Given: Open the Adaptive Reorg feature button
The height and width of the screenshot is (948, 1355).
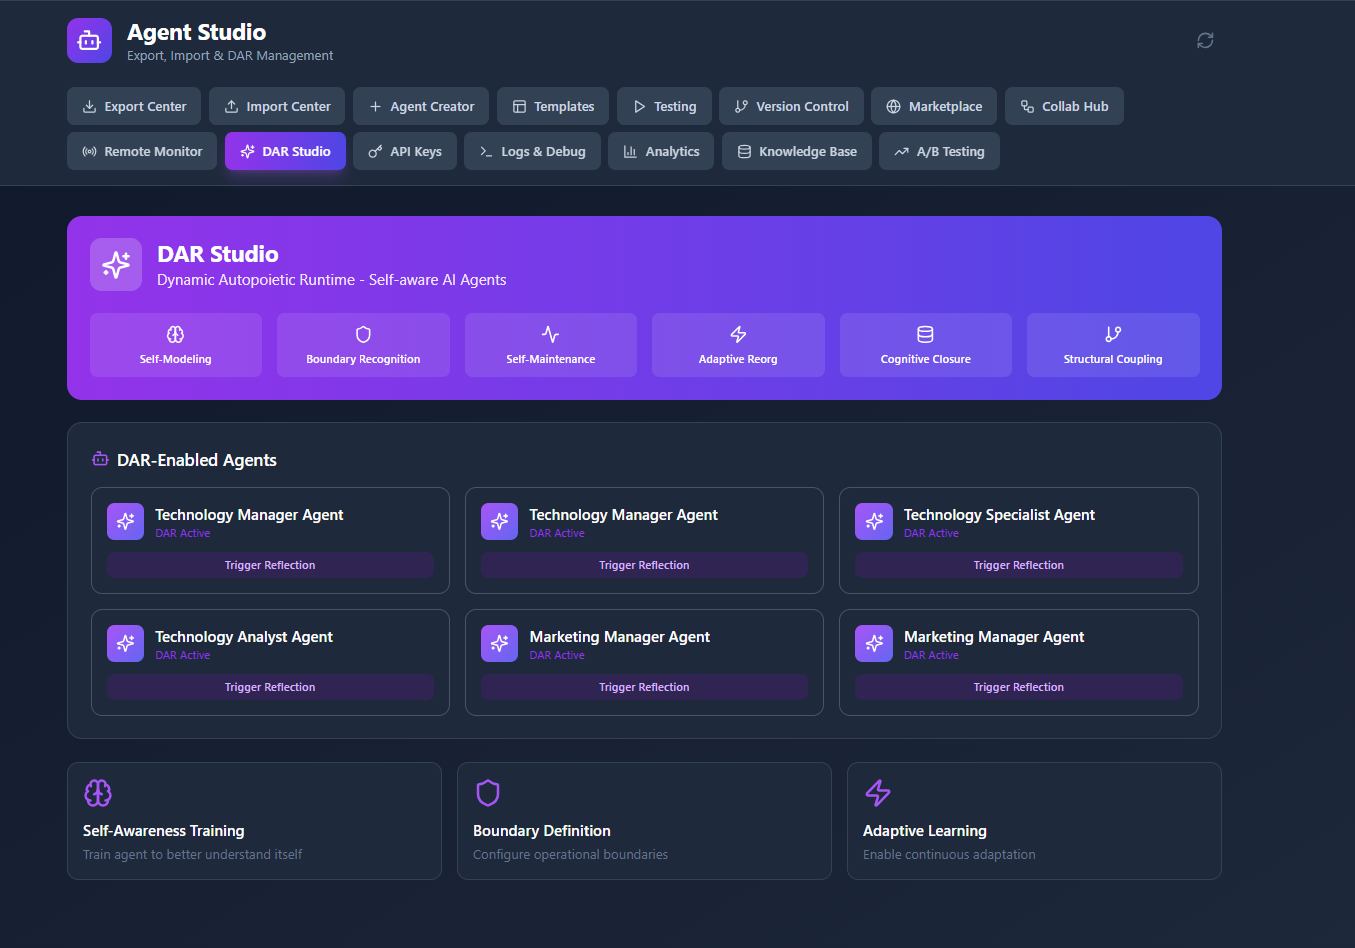Looking at the screenshot, I should (738, 345).
